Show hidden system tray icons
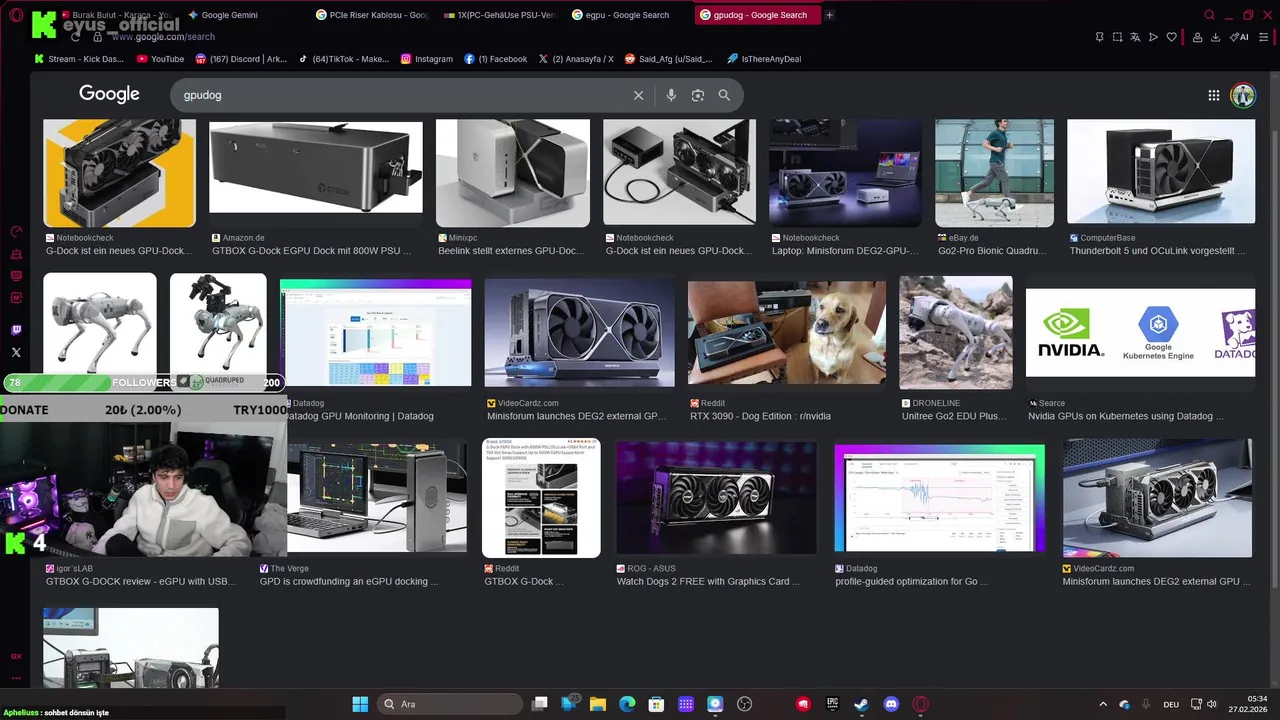Image resolution: width=1280 pixels, height=720 pixels. (x=1103, y=705)
